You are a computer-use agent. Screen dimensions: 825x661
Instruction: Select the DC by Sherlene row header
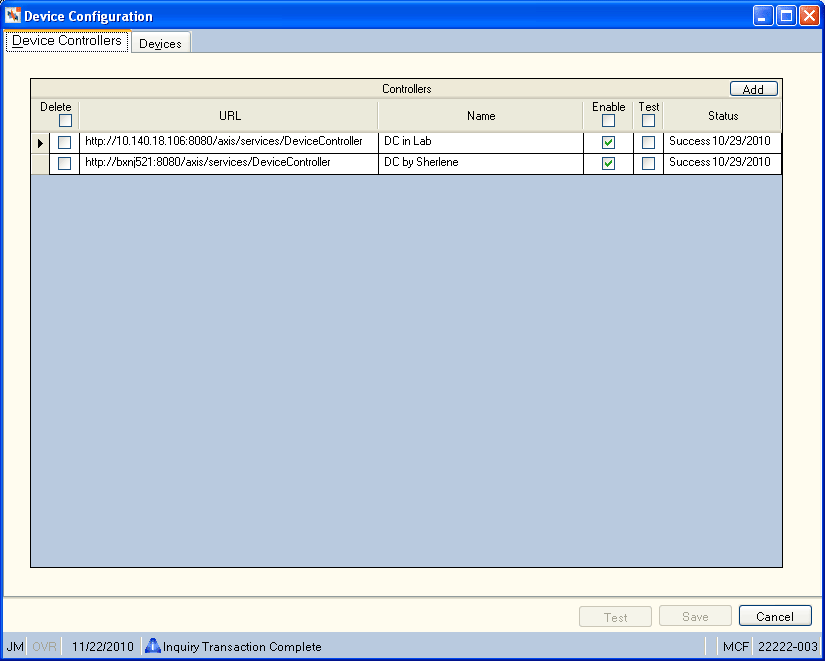coord(40,164)
